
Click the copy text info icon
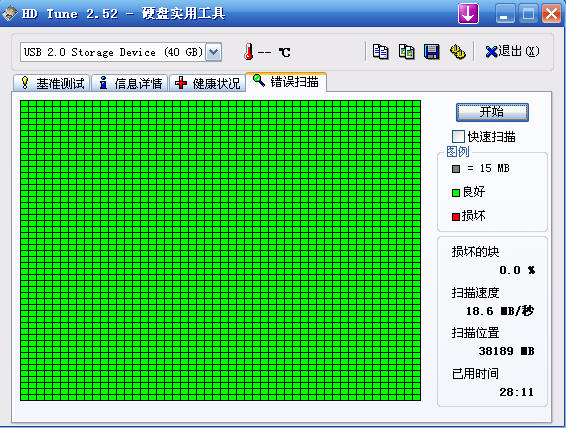point(380,52)
